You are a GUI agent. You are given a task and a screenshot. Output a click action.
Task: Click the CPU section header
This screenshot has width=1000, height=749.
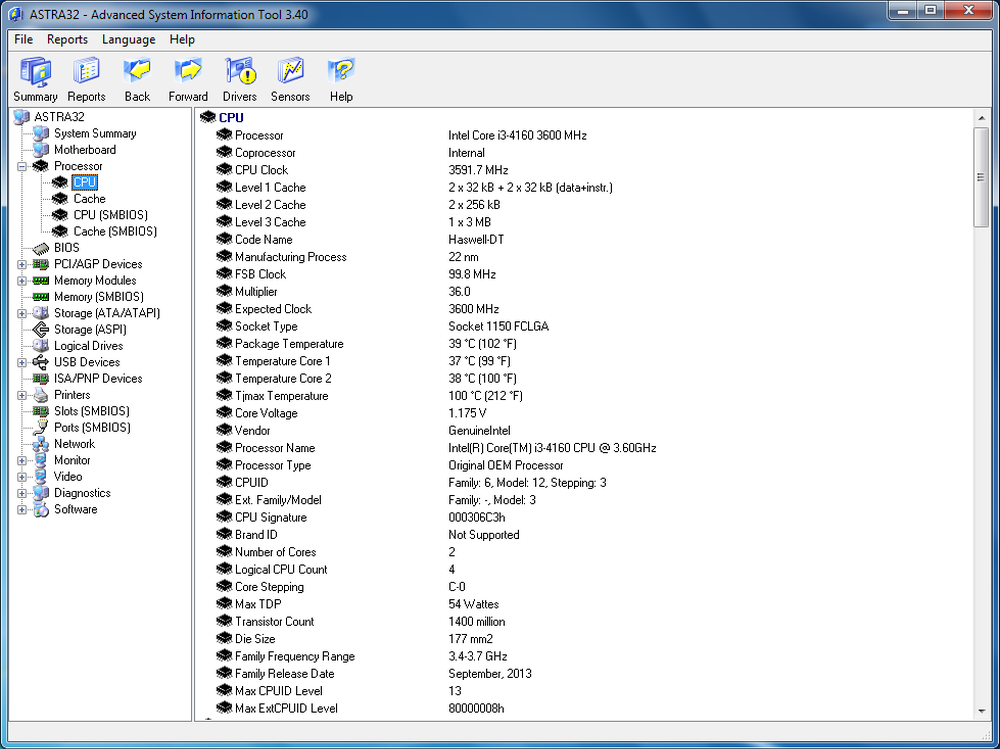click(231, 117)
